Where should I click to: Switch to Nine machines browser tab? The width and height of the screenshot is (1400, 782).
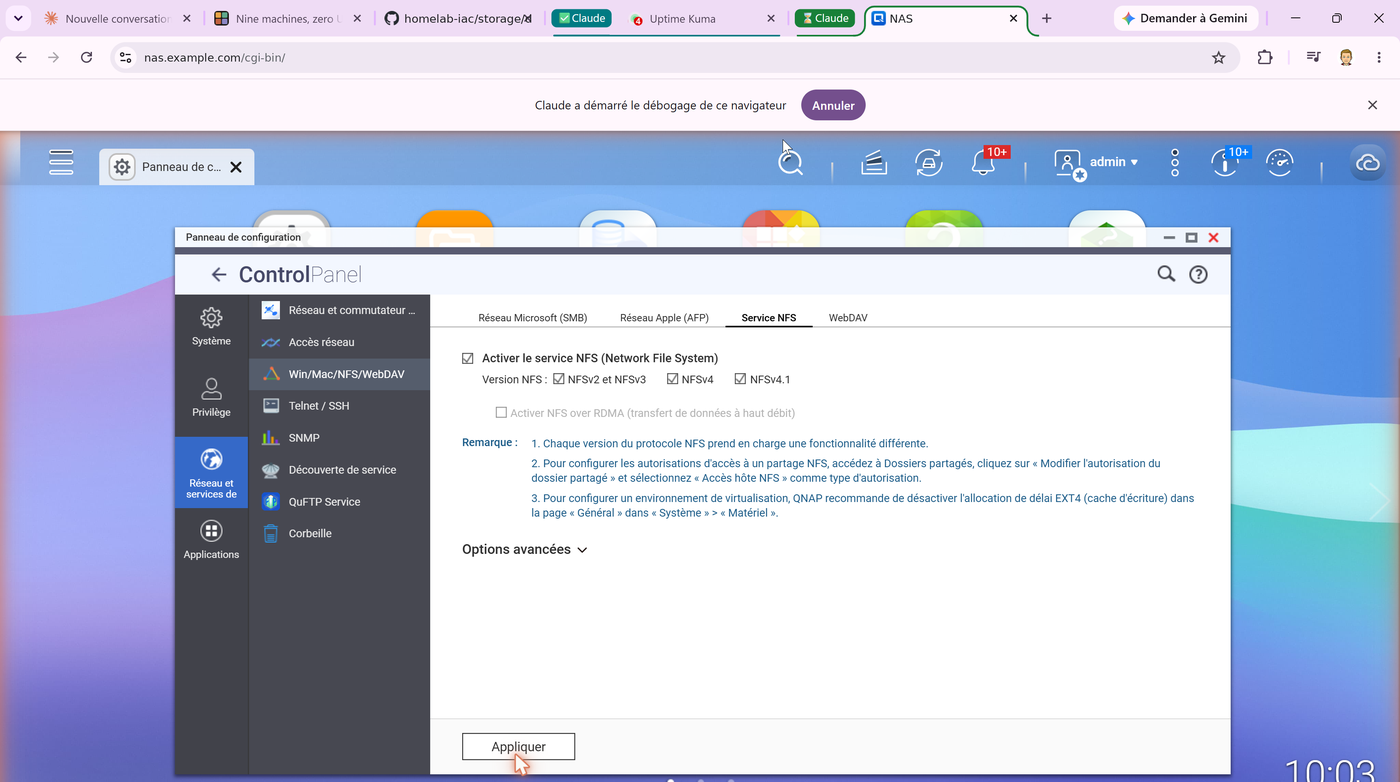(x=289, y=18)
